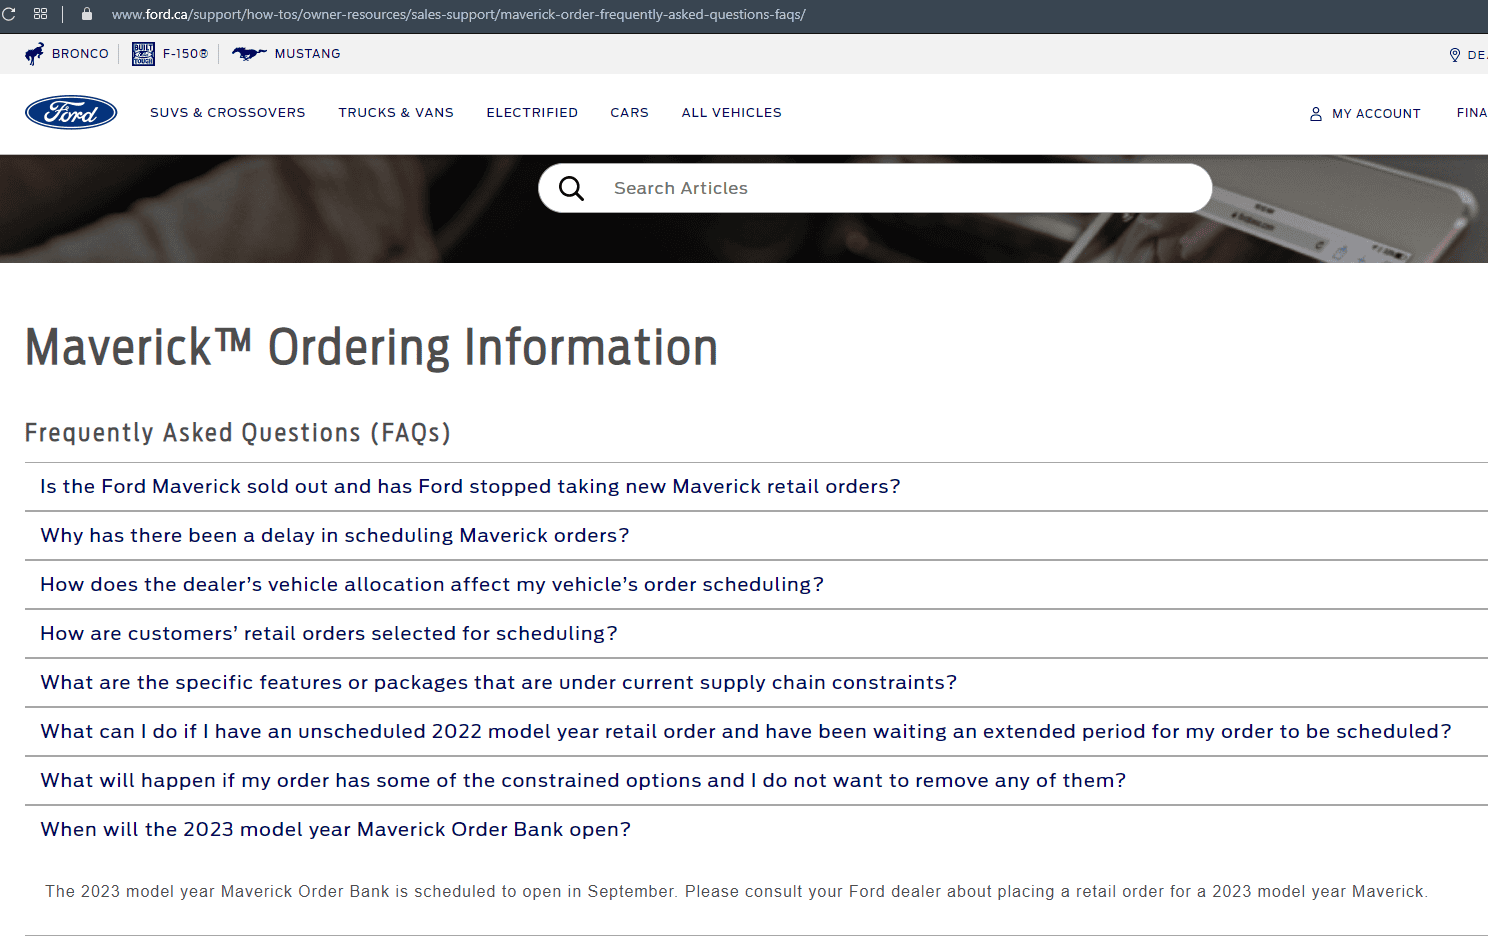Go to the Bronco link

coord(80,54)
